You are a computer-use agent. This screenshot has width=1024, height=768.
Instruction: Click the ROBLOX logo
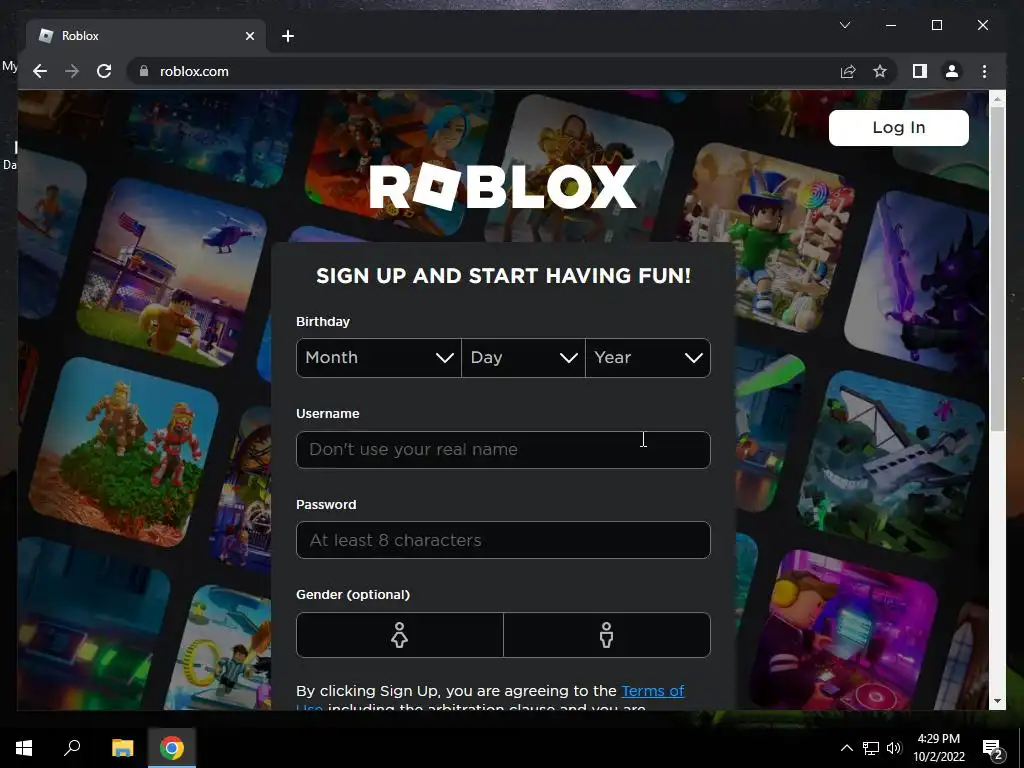tap(503, 187)
